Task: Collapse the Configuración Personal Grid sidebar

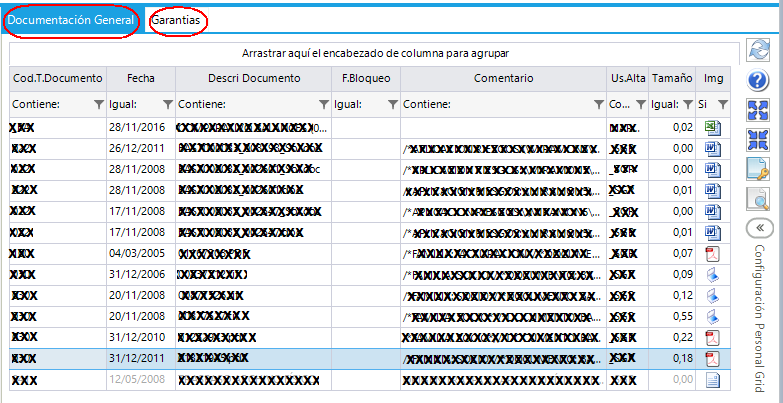Action: [760, 228]
